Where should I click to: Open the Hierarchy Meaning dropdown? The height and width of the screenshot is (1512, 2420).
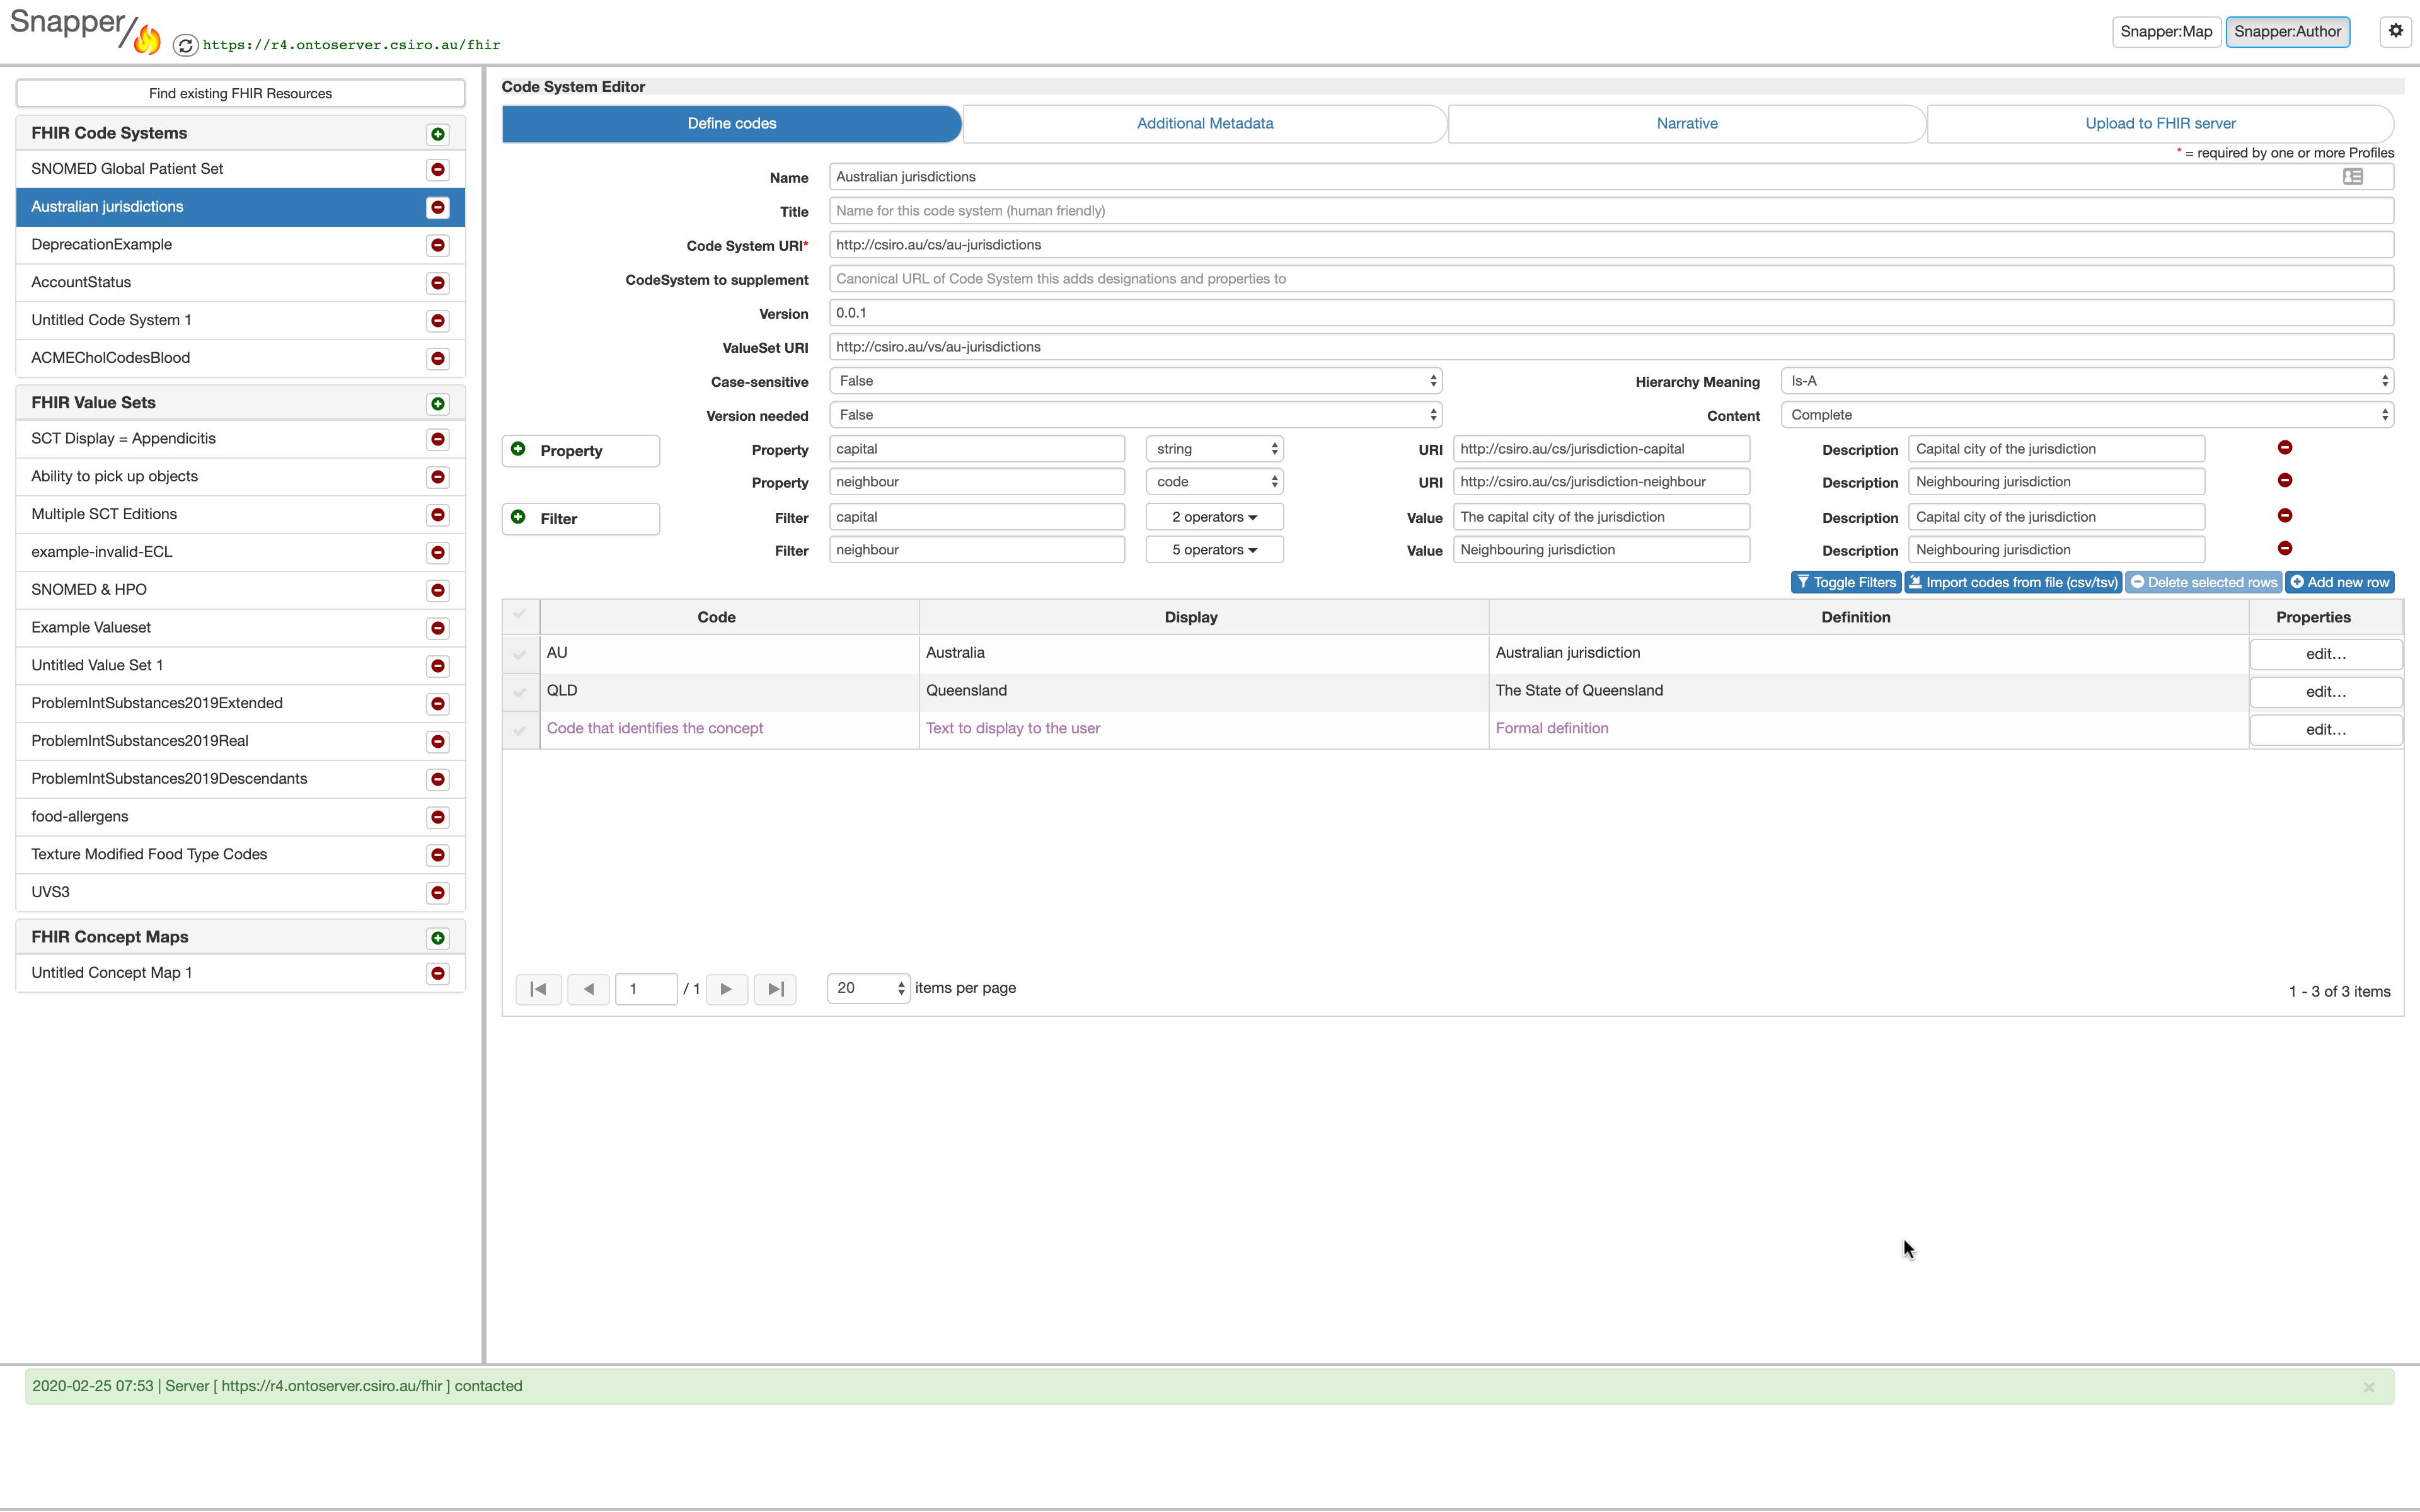tap(2086, 381)
